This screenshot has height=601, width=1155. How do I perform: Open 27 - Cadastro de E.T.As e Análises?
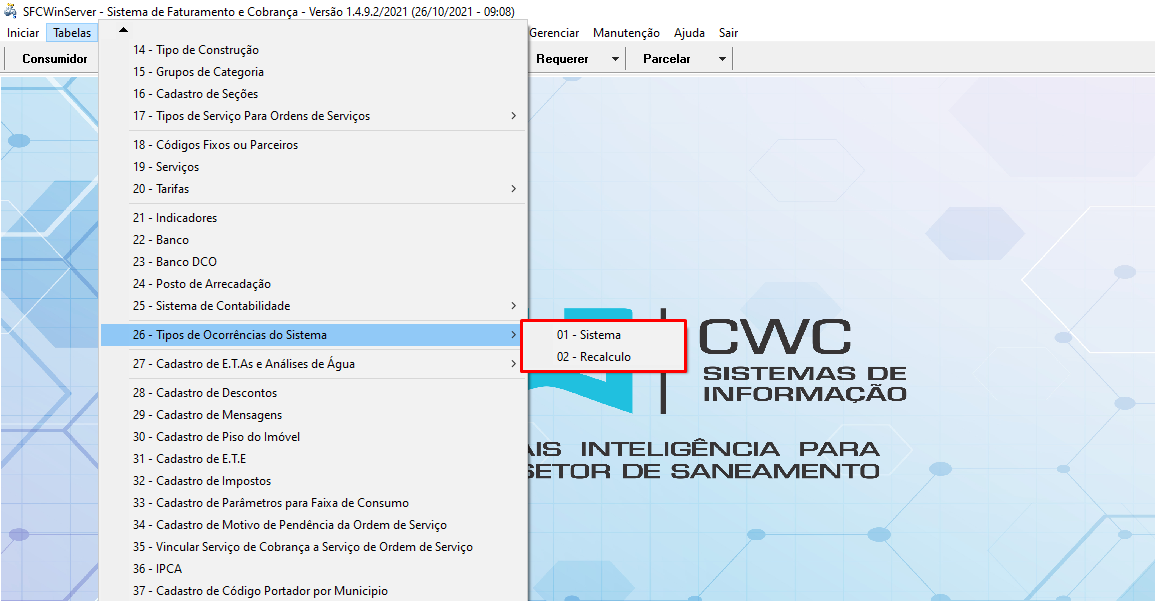(243, 364)
